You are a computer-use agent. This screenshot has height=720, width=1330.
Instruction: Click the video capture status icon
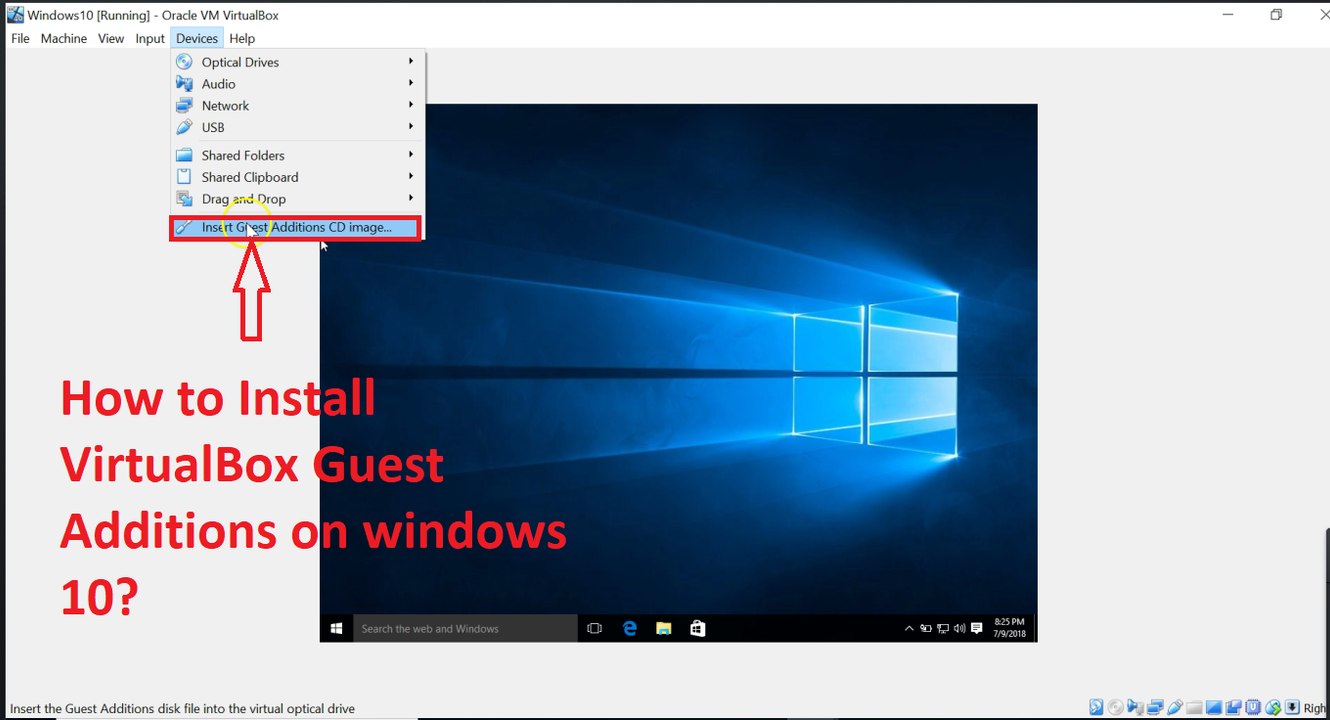tap(1233, 707)
